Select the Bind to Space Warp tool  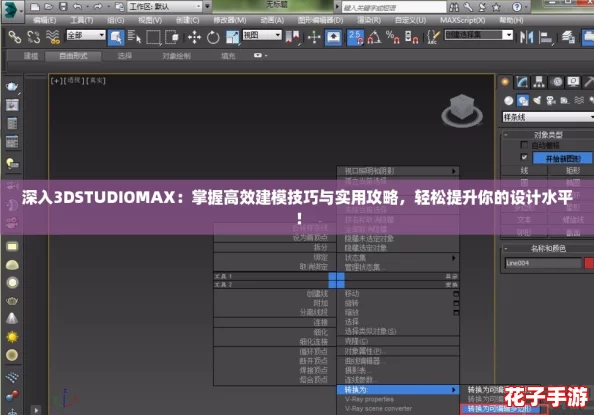click(53, 37)
